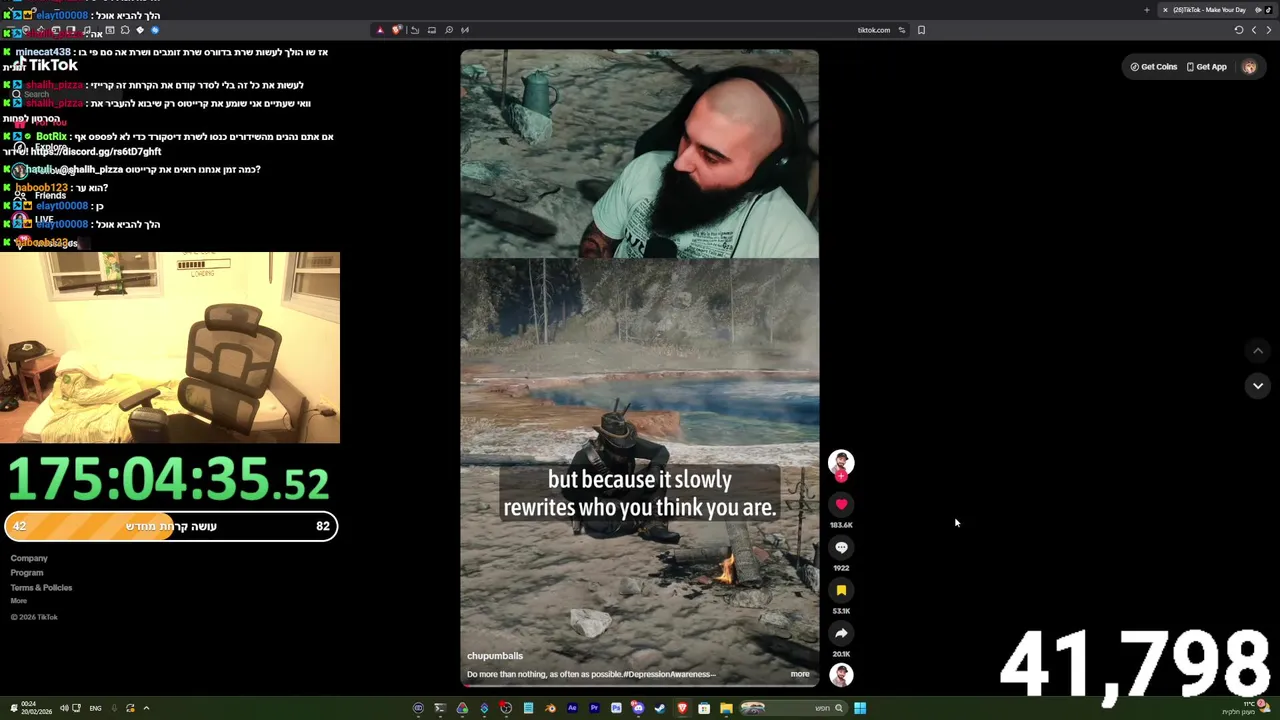This screenshot has height=720, width=1280.
Task: Open the comments via speech bubble icon
Action: pyautogui.click(x=841, y=548)
